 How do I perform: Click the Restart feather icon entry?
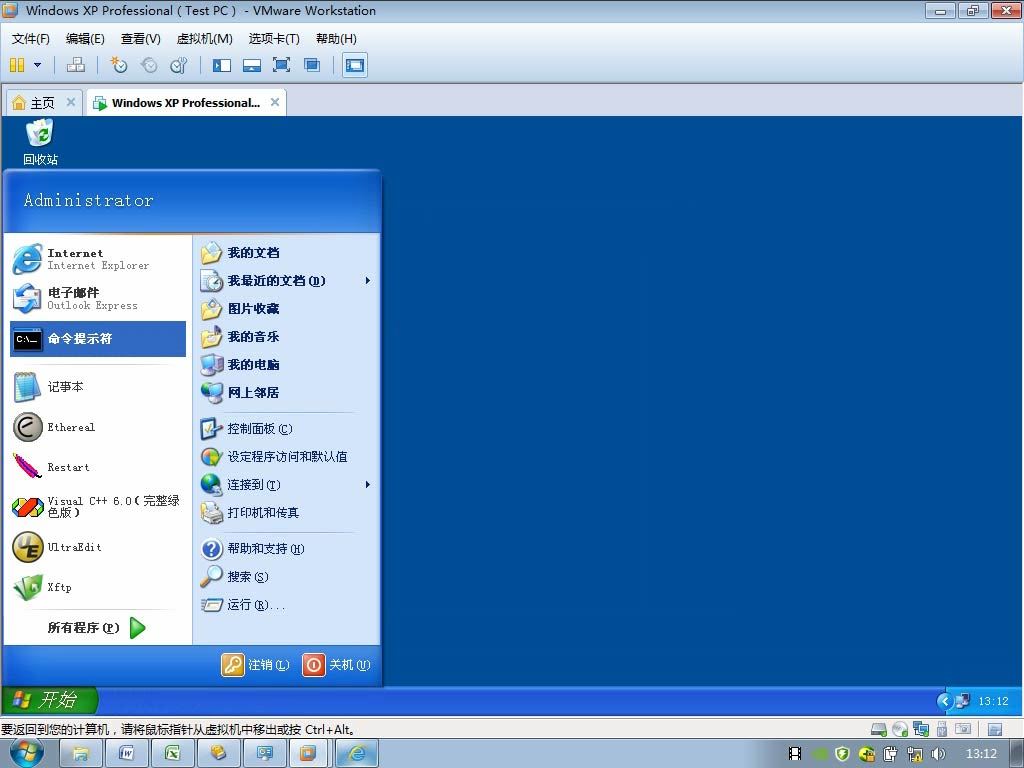point(98,467)
